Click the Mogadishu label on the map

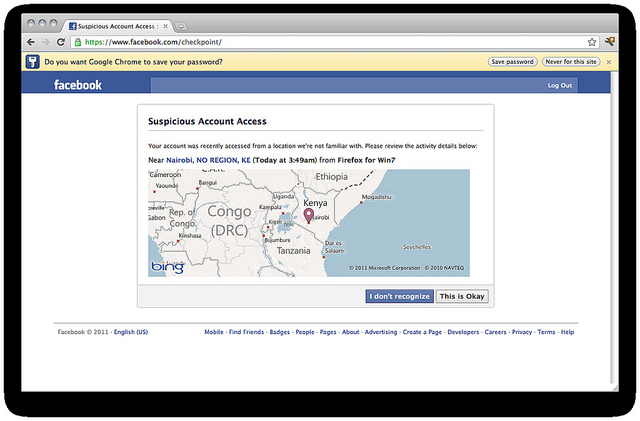point(376,197)
